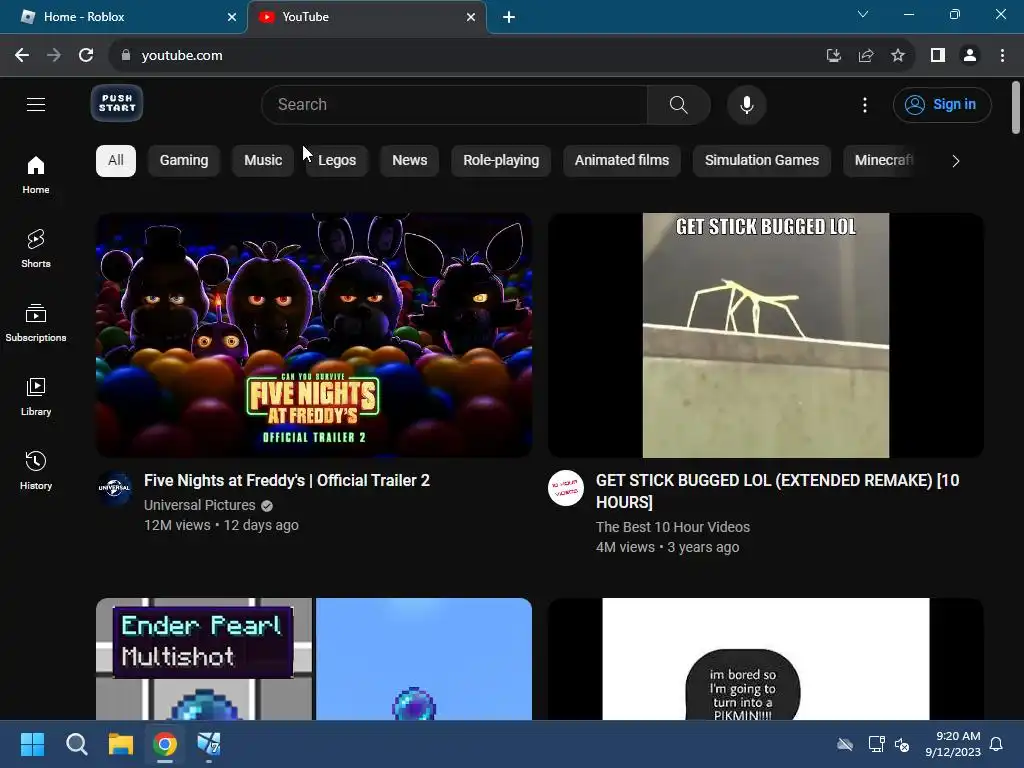Close the Home - Roblox tab
This screenshot has height=768, width=1024.
tap(232, 17)
